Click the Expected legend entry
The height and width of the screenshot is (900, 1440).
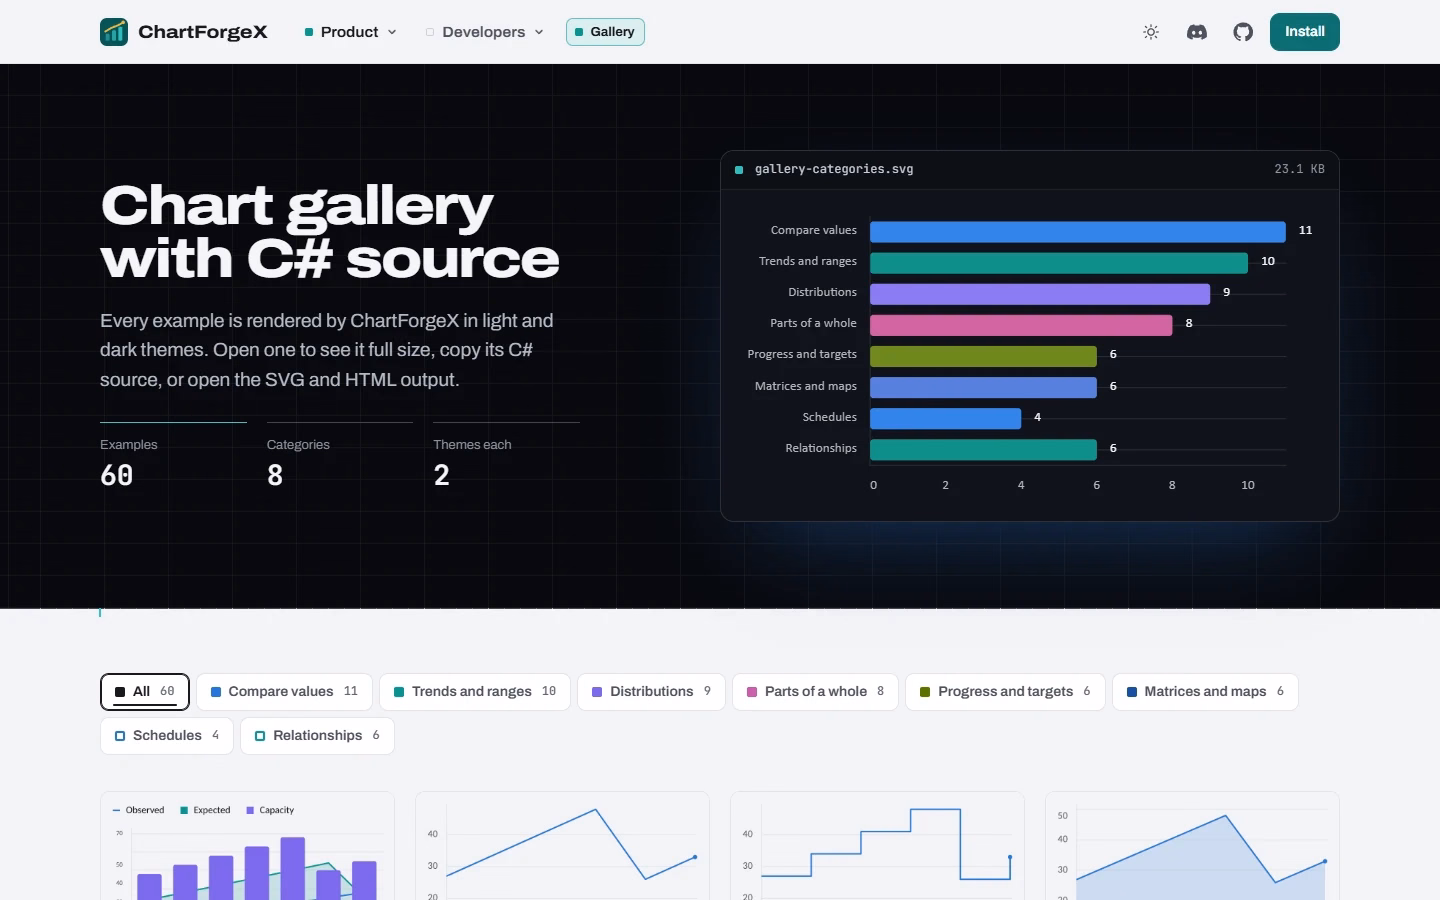(x=205, y=810)
